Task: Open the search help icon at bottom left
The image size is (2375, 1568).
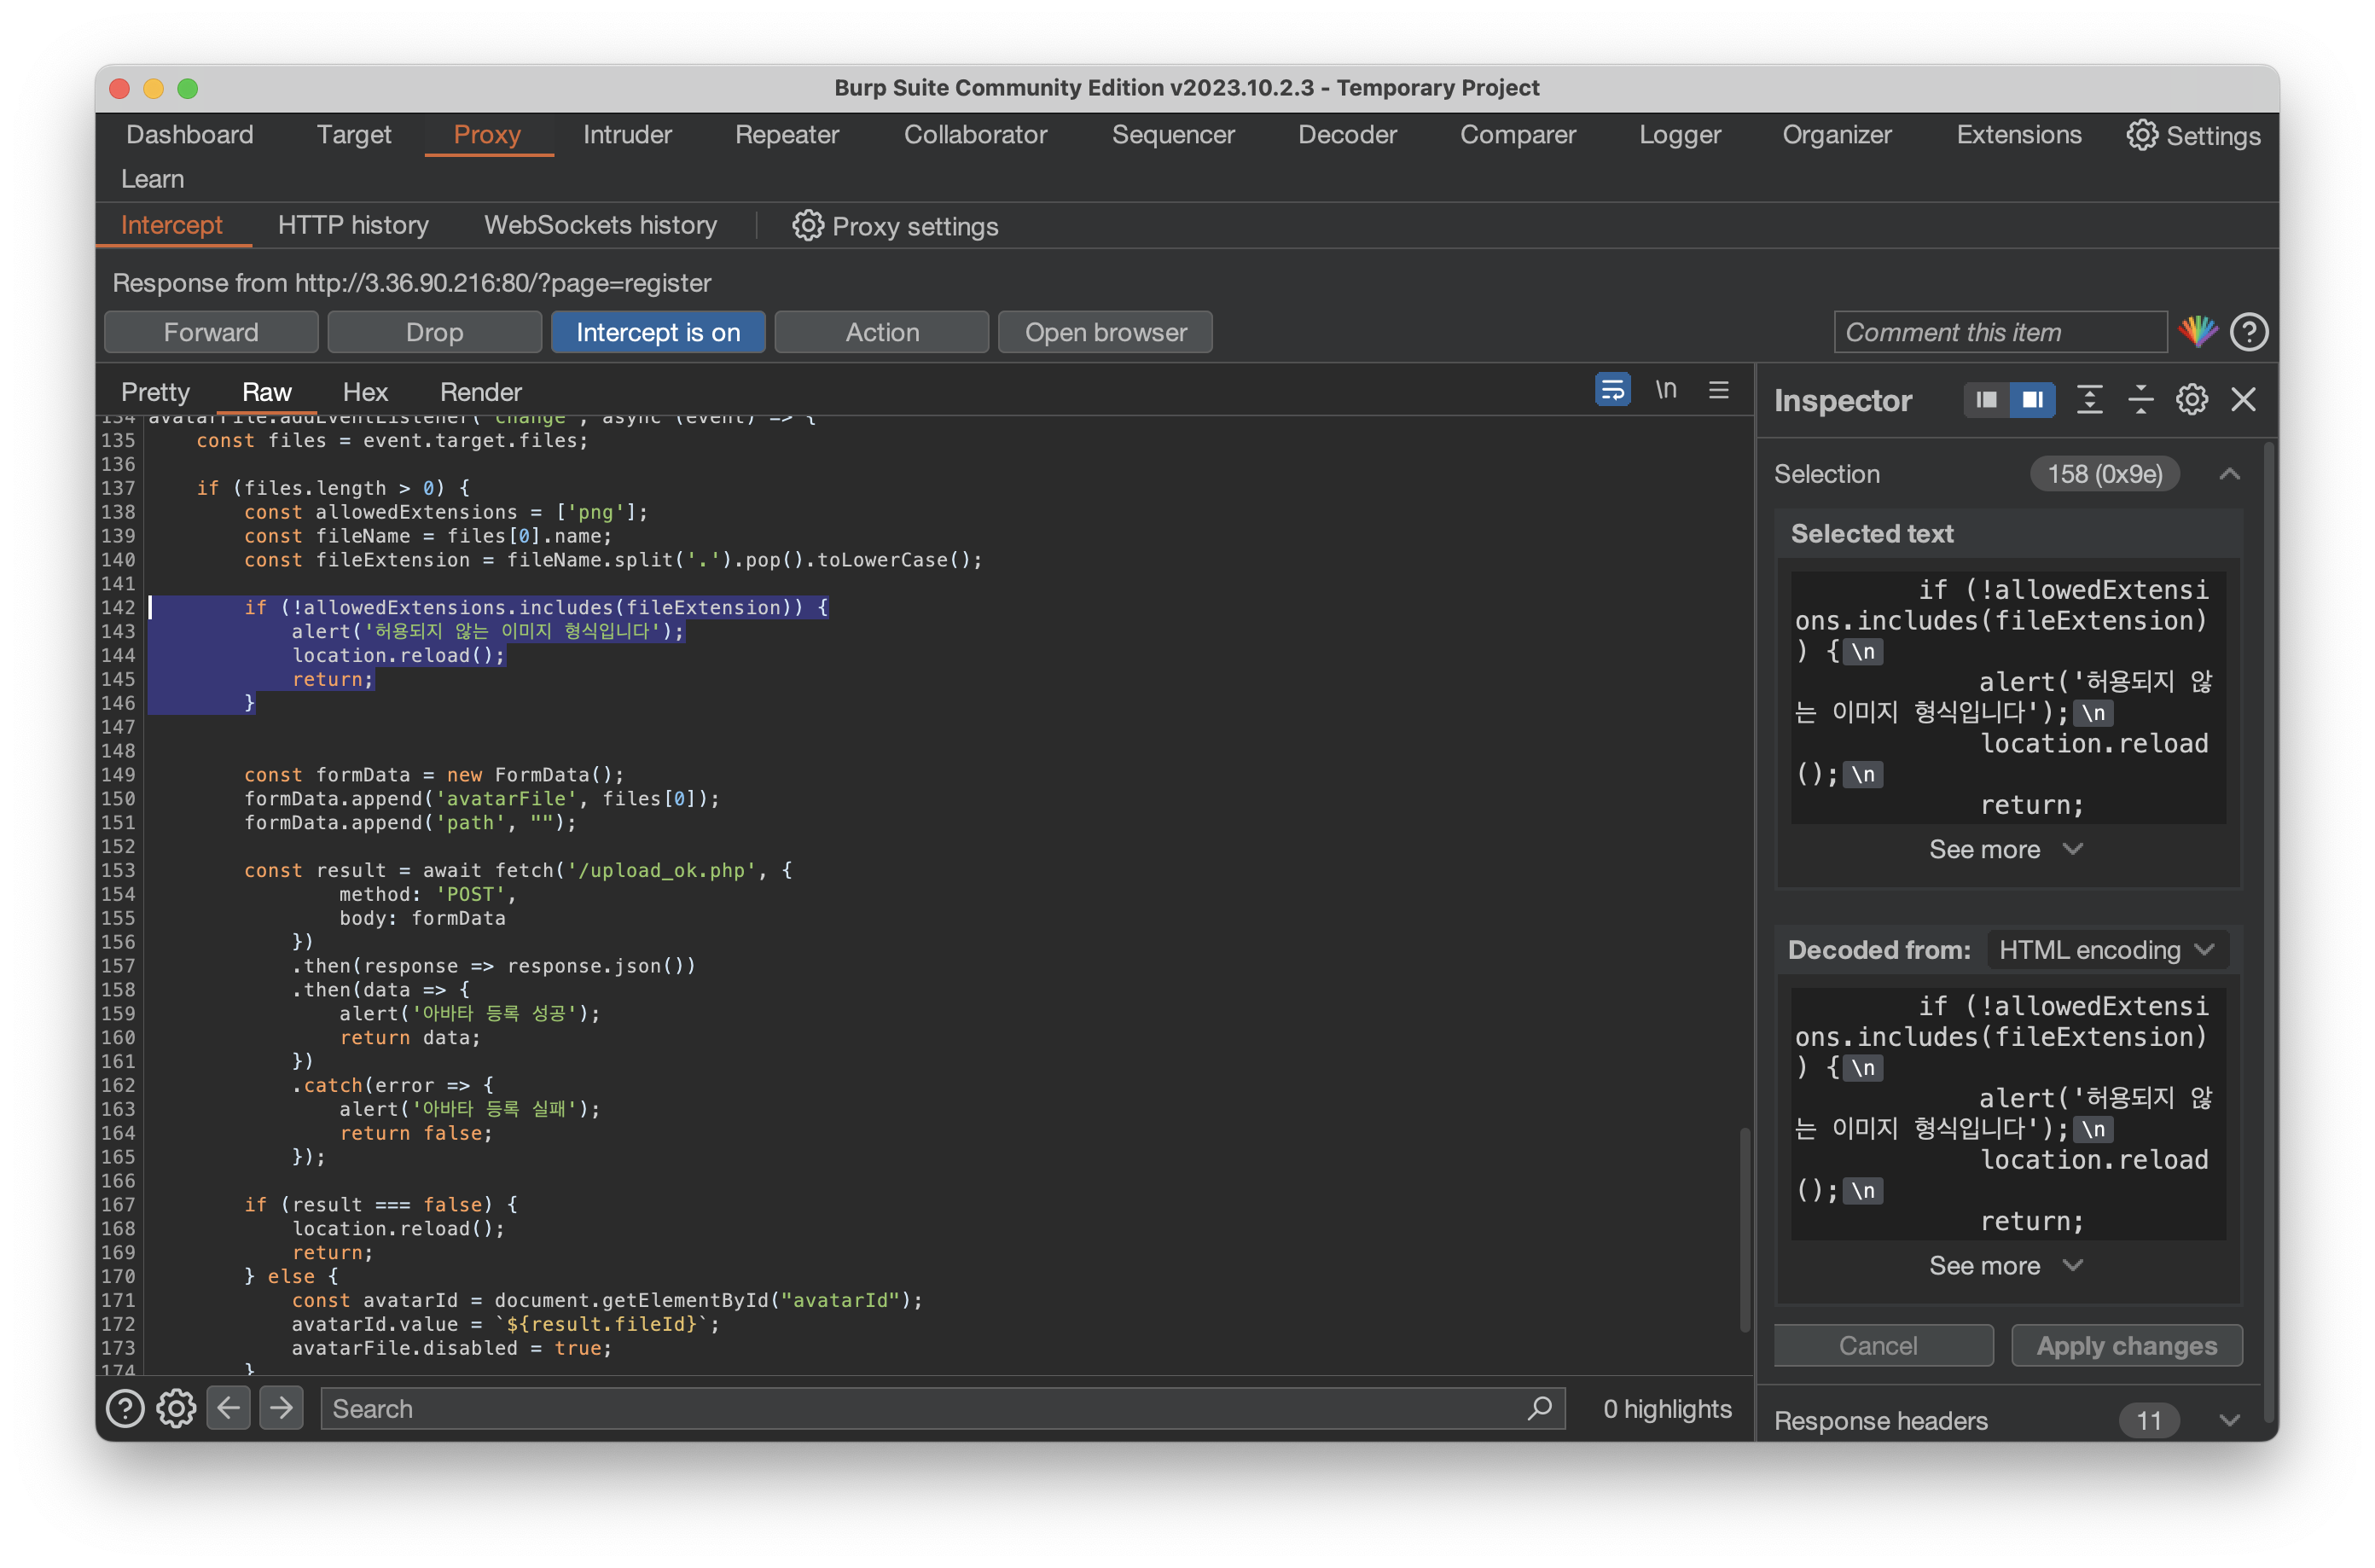Action: [x=125, y=1408]
